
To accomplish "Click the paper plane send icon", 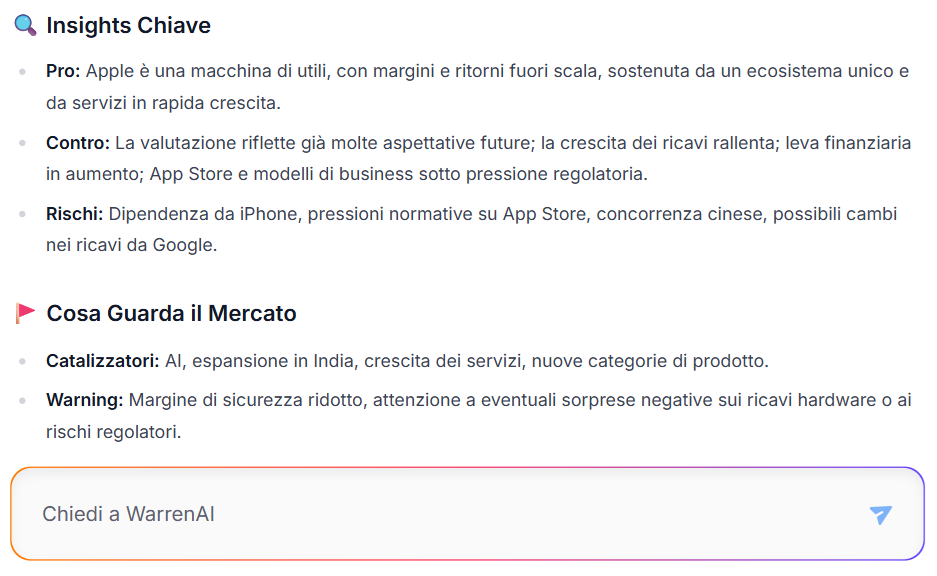I will click(x=880, y=514).
